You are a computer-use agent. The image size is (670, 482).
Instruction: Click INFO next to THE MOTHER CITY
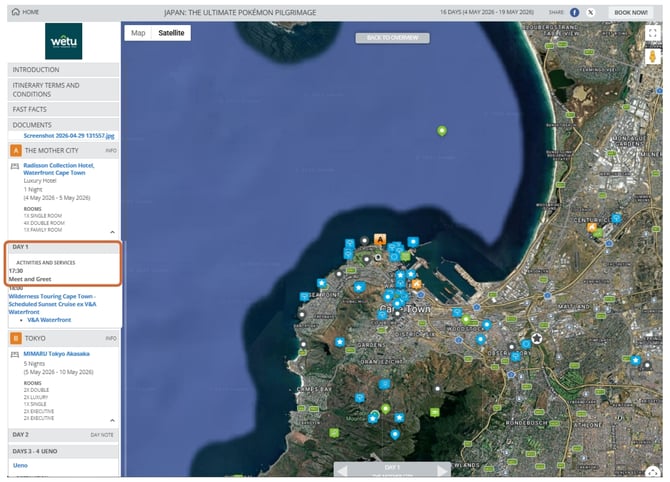111,150
